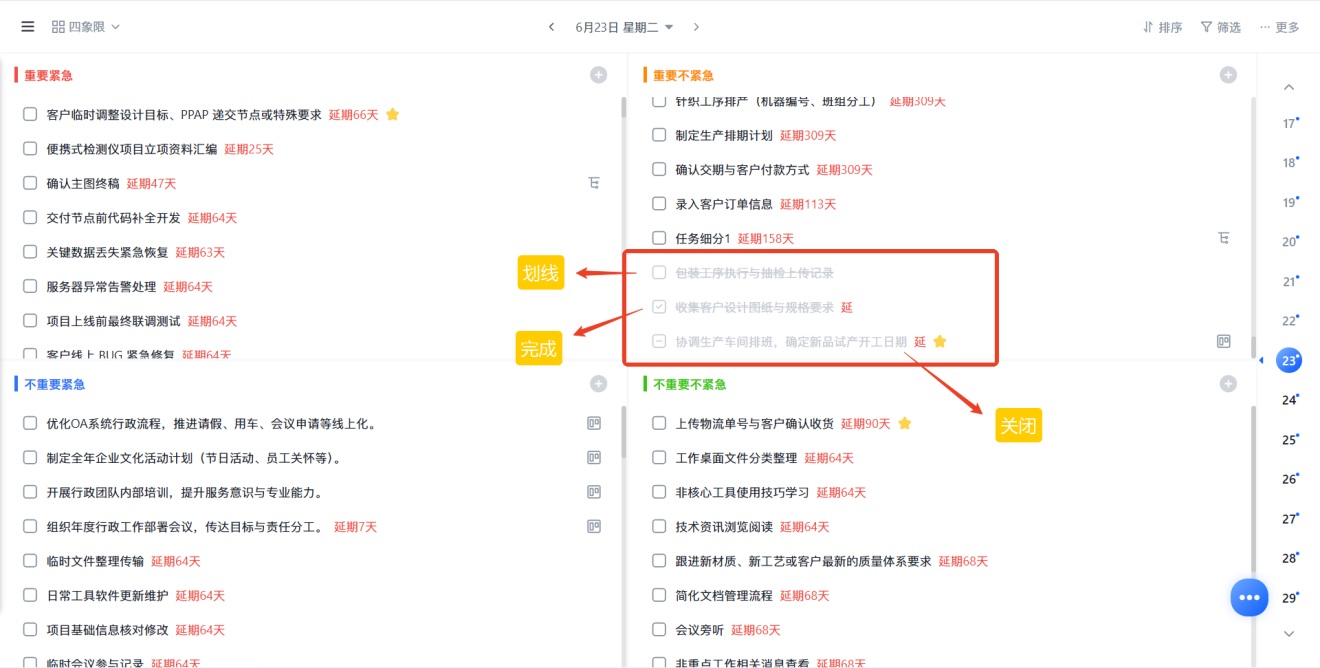1320x668 pixels.
Task: Check off 确认主图终稿 task
Action: coord(30,183)
